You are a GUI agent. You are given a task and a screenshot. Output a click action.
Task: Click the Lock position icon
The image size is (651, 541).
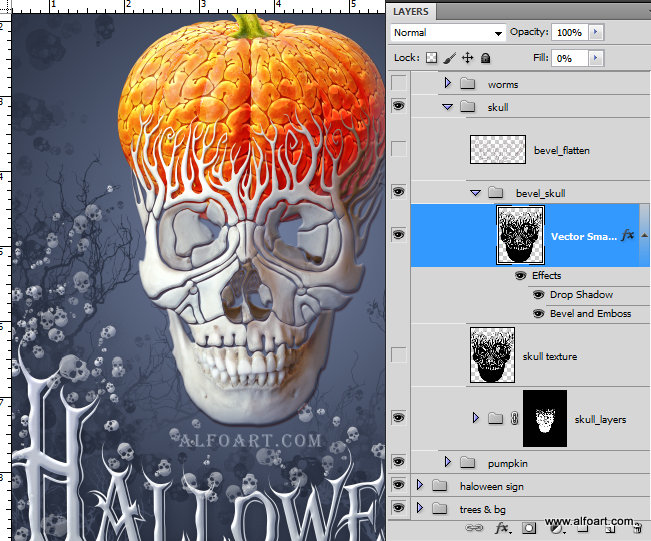click(x=467, y=59)
